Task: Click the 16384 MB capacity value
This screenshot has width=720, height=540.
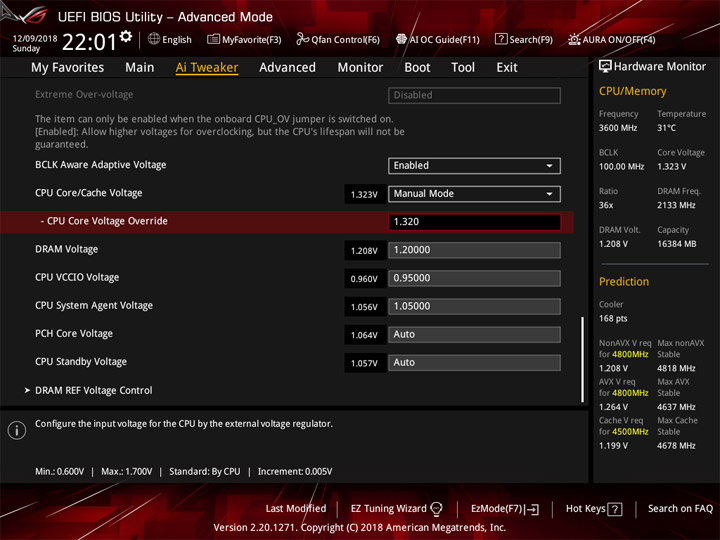Action: click(676, 244)
